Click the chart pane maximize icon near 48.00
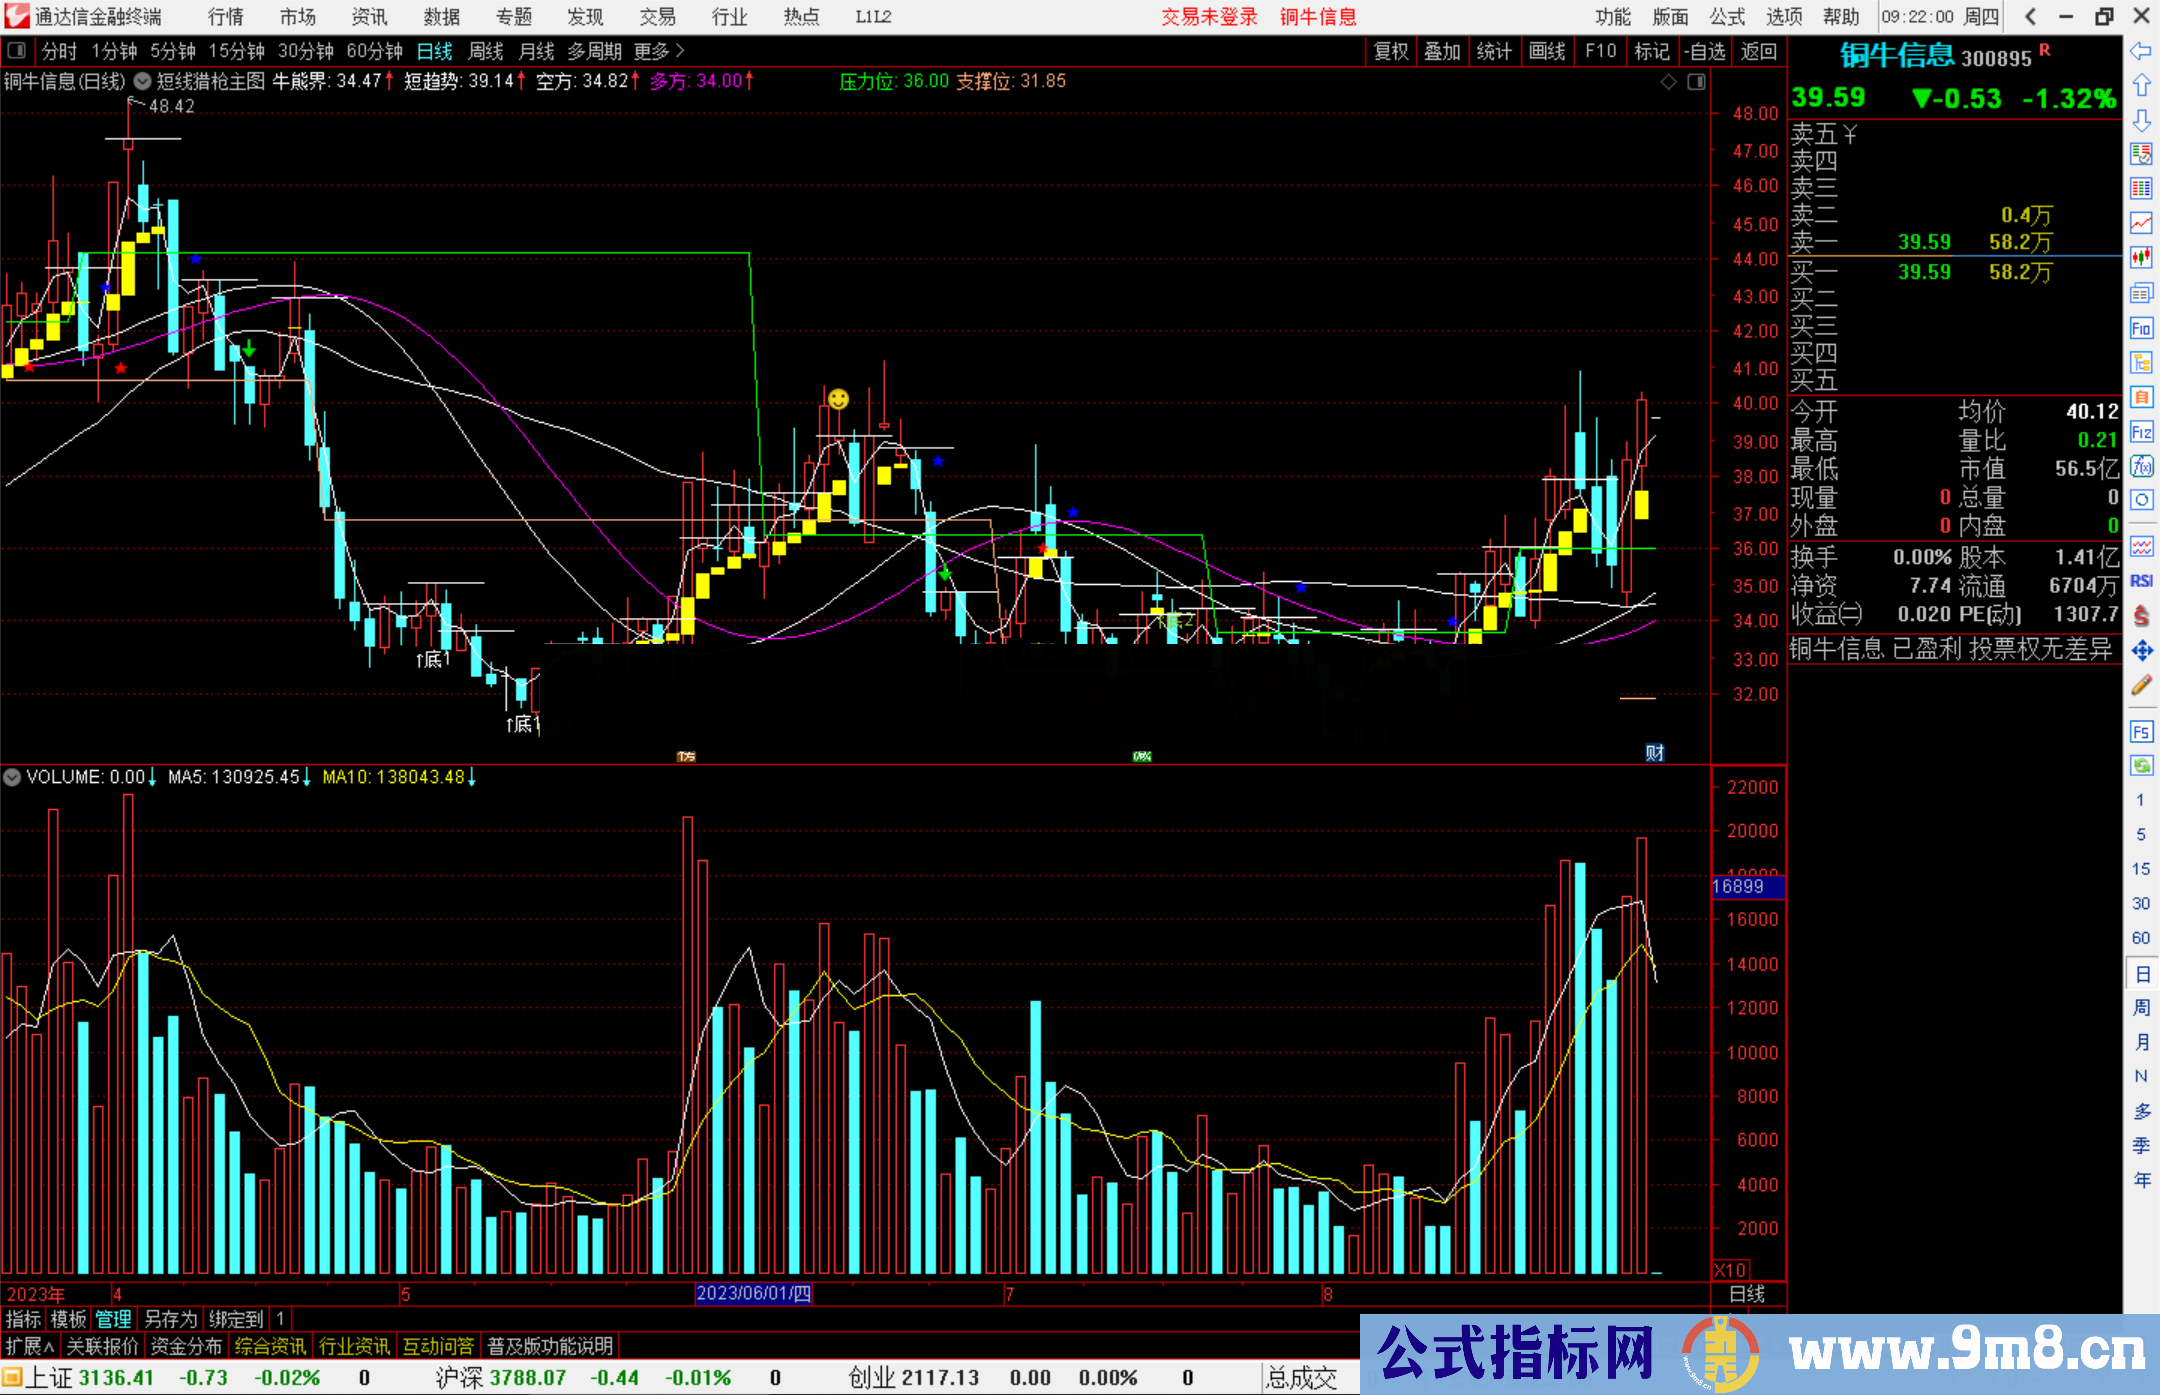2160x1395 pixels. click(1696, 82)
